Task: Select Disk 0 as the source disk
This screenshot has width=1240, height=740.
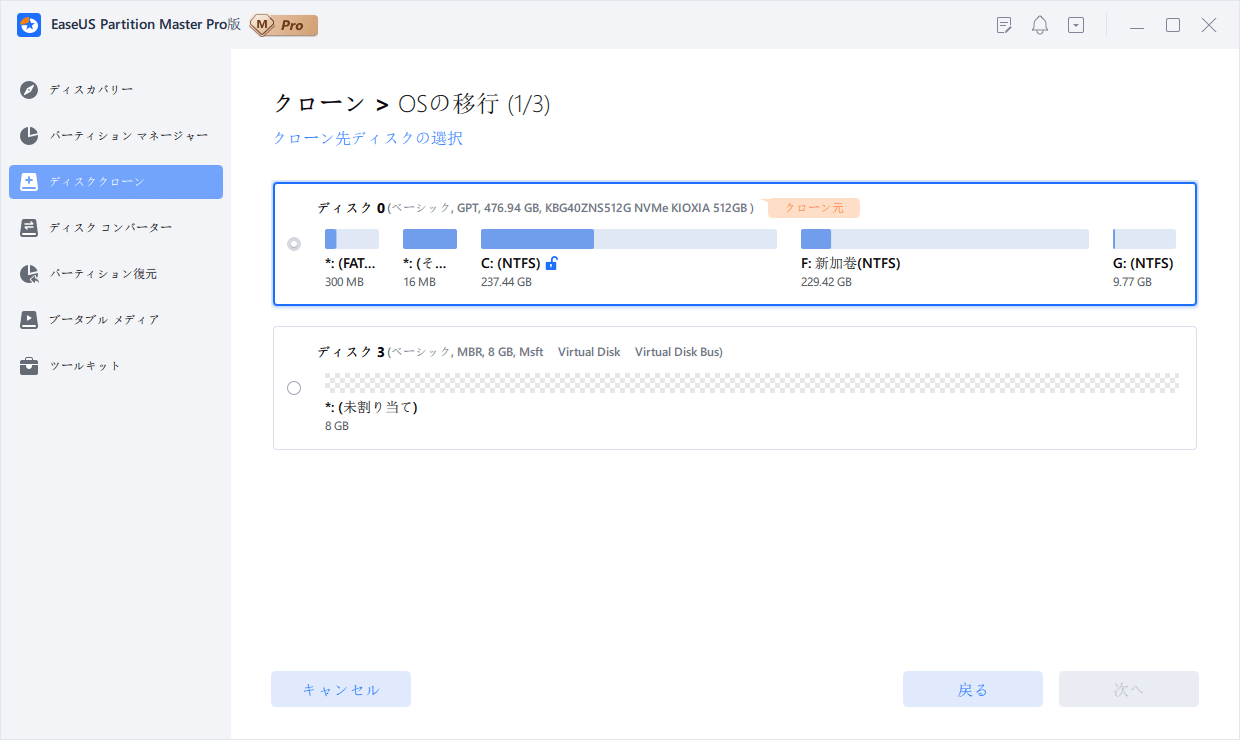Action: [294, 243]
